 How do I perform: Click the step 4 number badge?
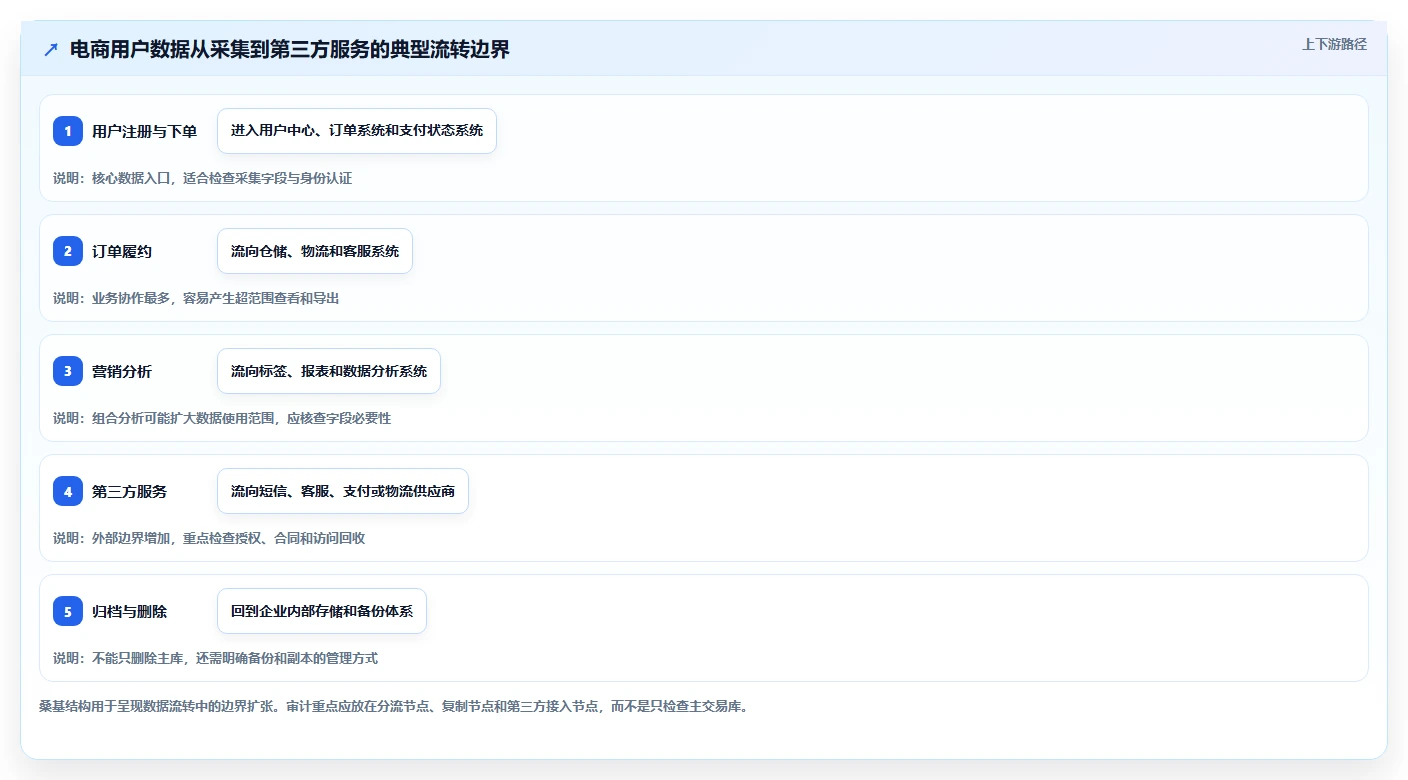pos(68,491)
